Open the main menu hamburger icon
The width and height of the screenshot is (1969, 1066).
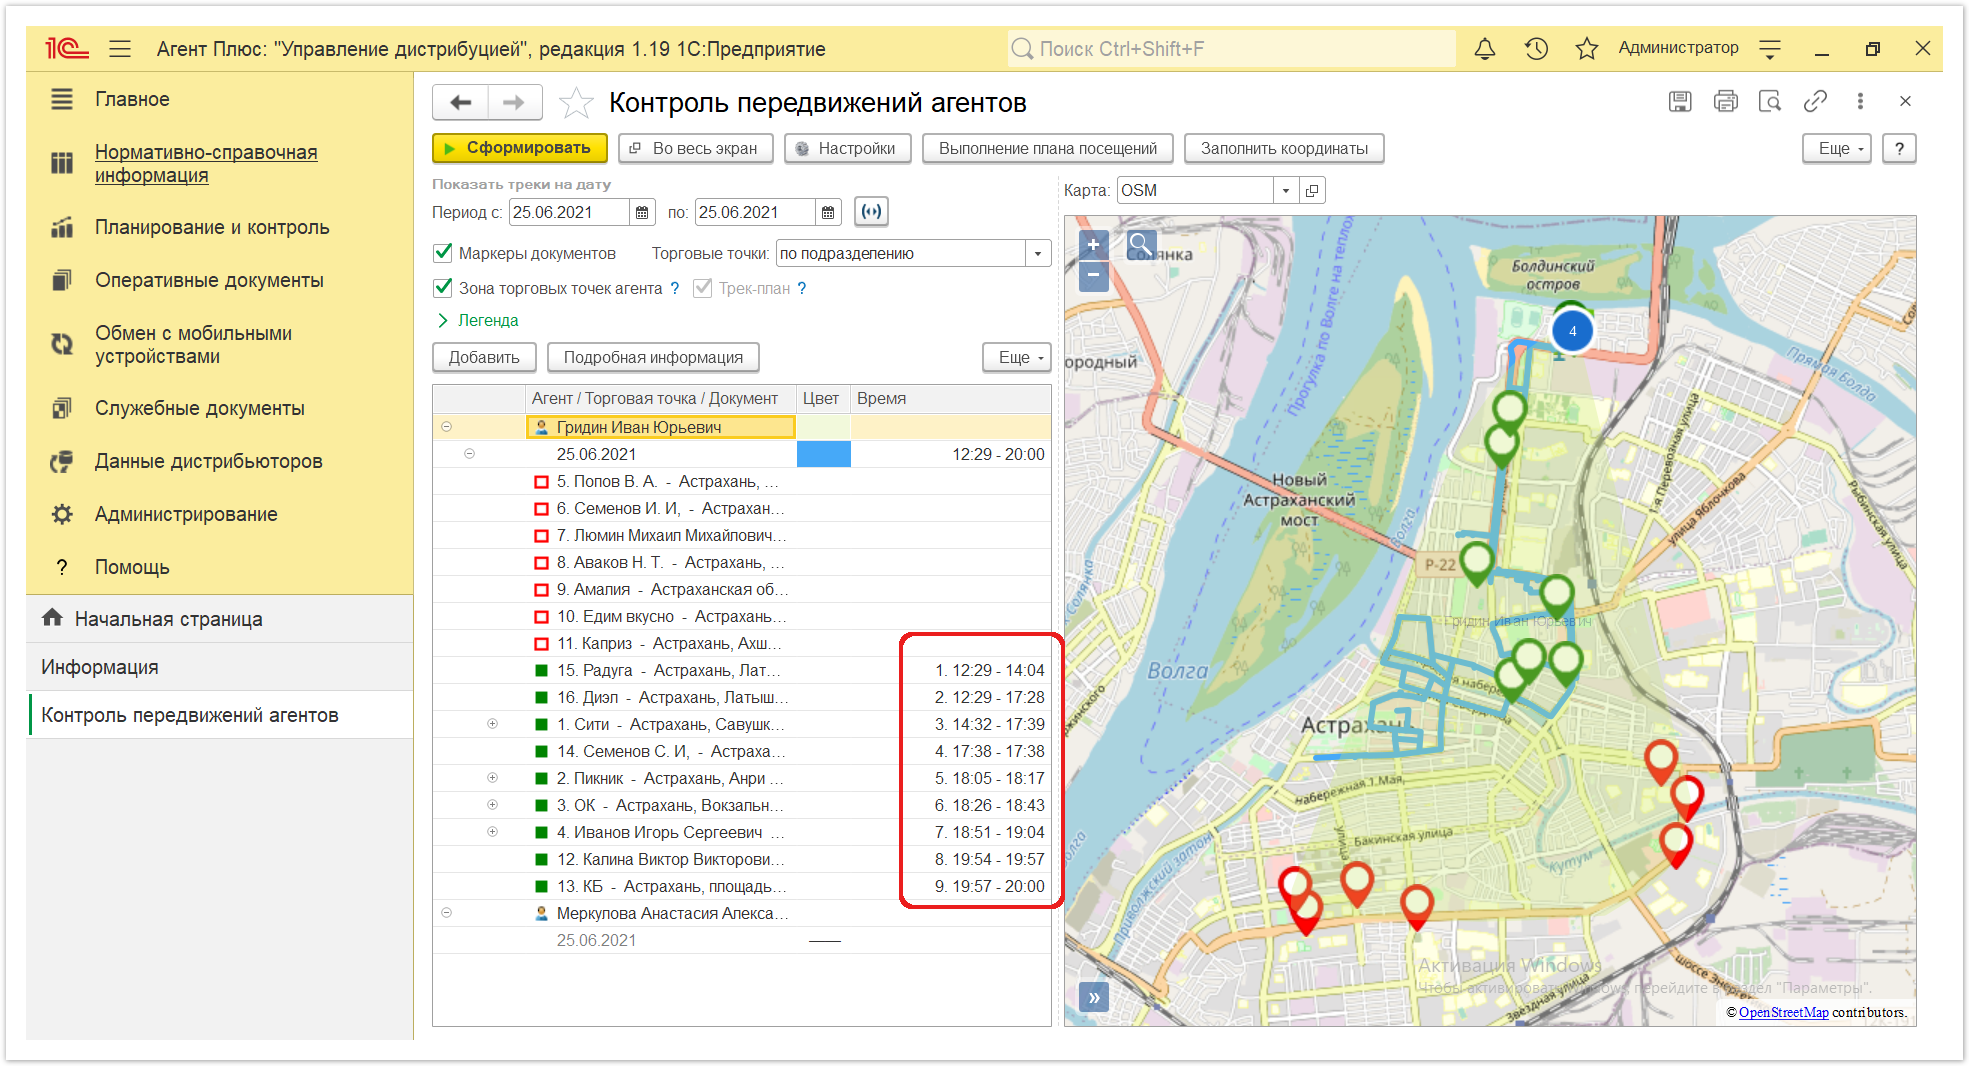pos(120,48)
